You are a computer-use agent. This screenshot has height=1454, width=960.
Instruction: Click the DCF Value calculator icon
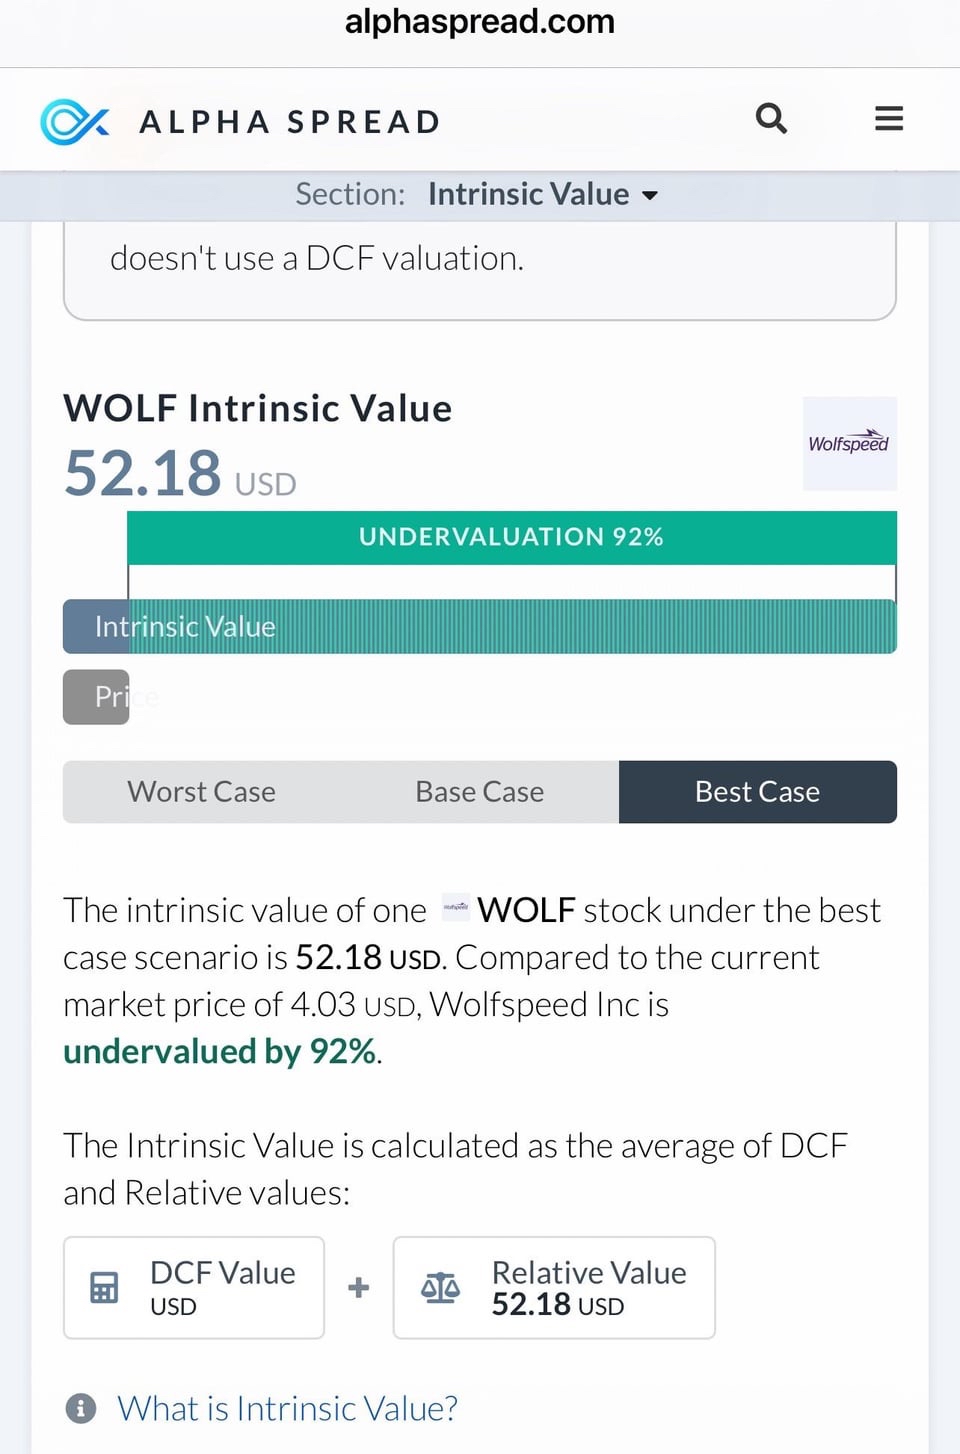[x=104, y=1287]
